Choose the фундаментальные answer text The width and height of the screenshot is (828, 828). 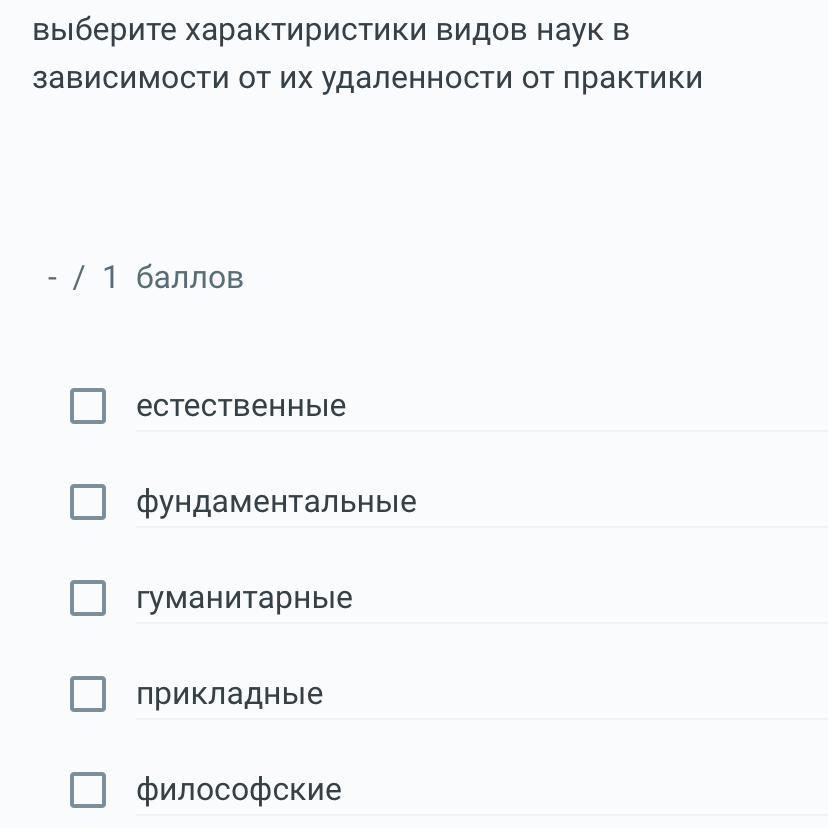pyautogui.click(x=276, y=502)
